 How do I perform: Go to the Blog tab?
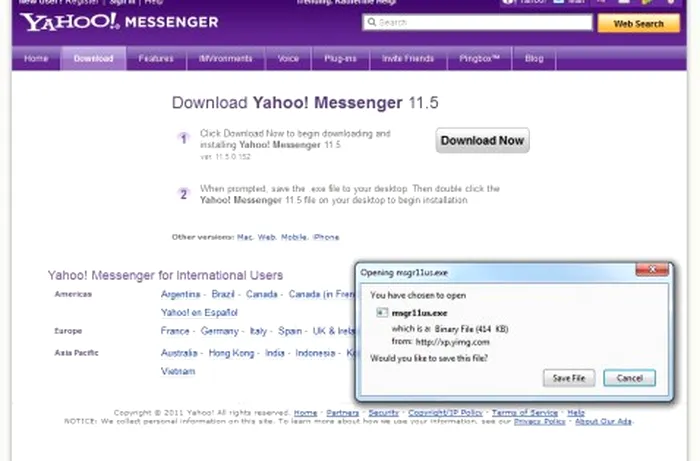pos(534,58)
